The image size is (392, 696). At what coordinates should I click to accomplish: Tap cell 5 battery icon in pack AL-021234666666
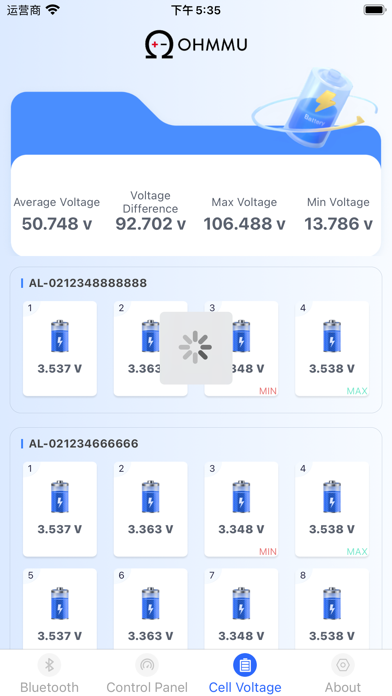tap(60, 604)
